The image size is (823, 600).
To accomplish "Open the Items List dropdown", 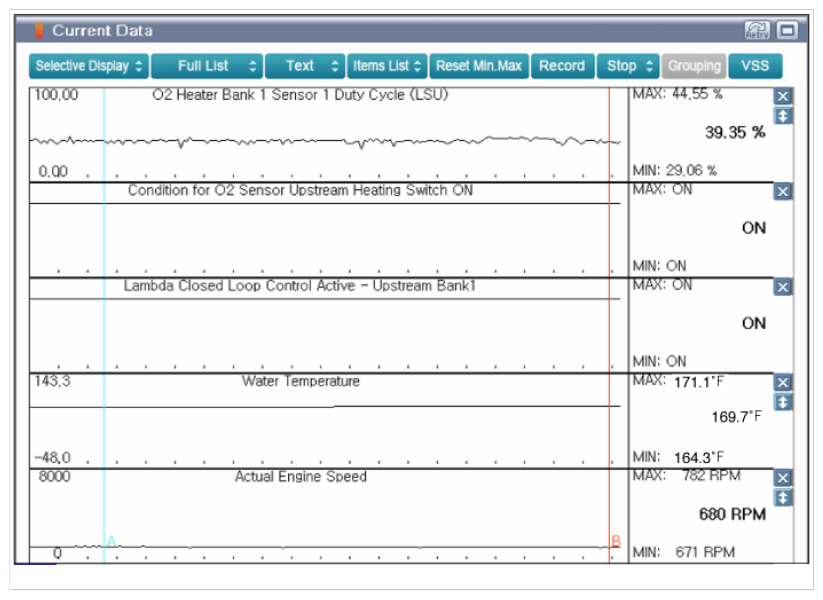I will click(x=387, y=66).
